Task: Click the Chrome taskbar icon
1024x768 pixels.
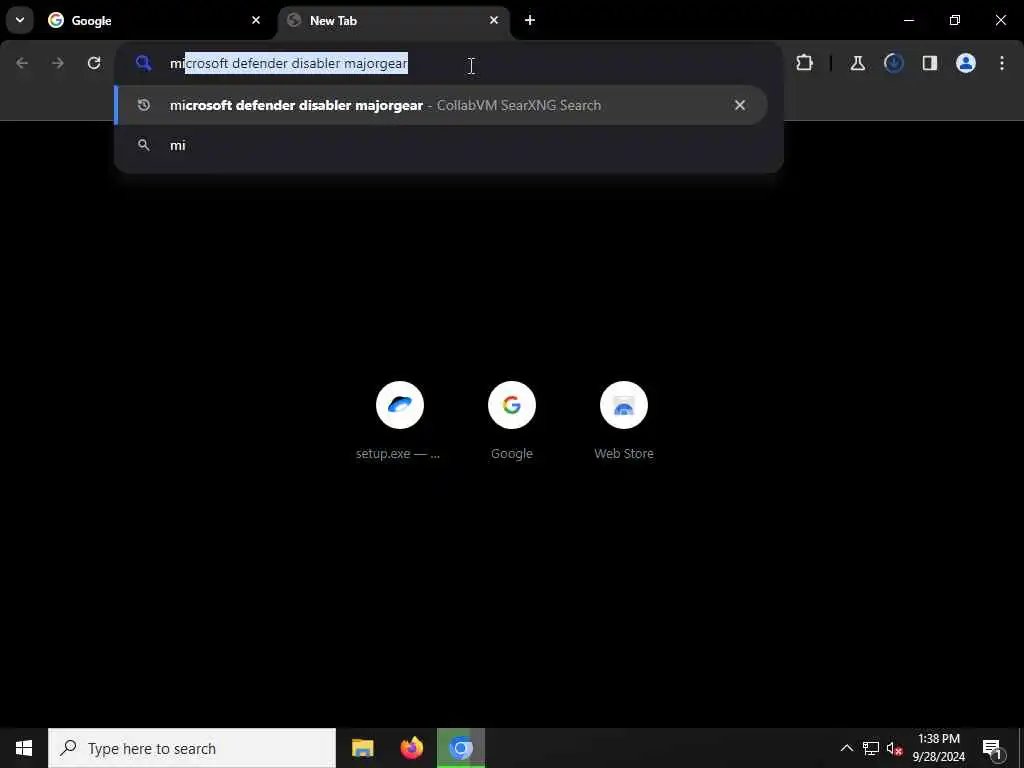Action: click(461, 748)
